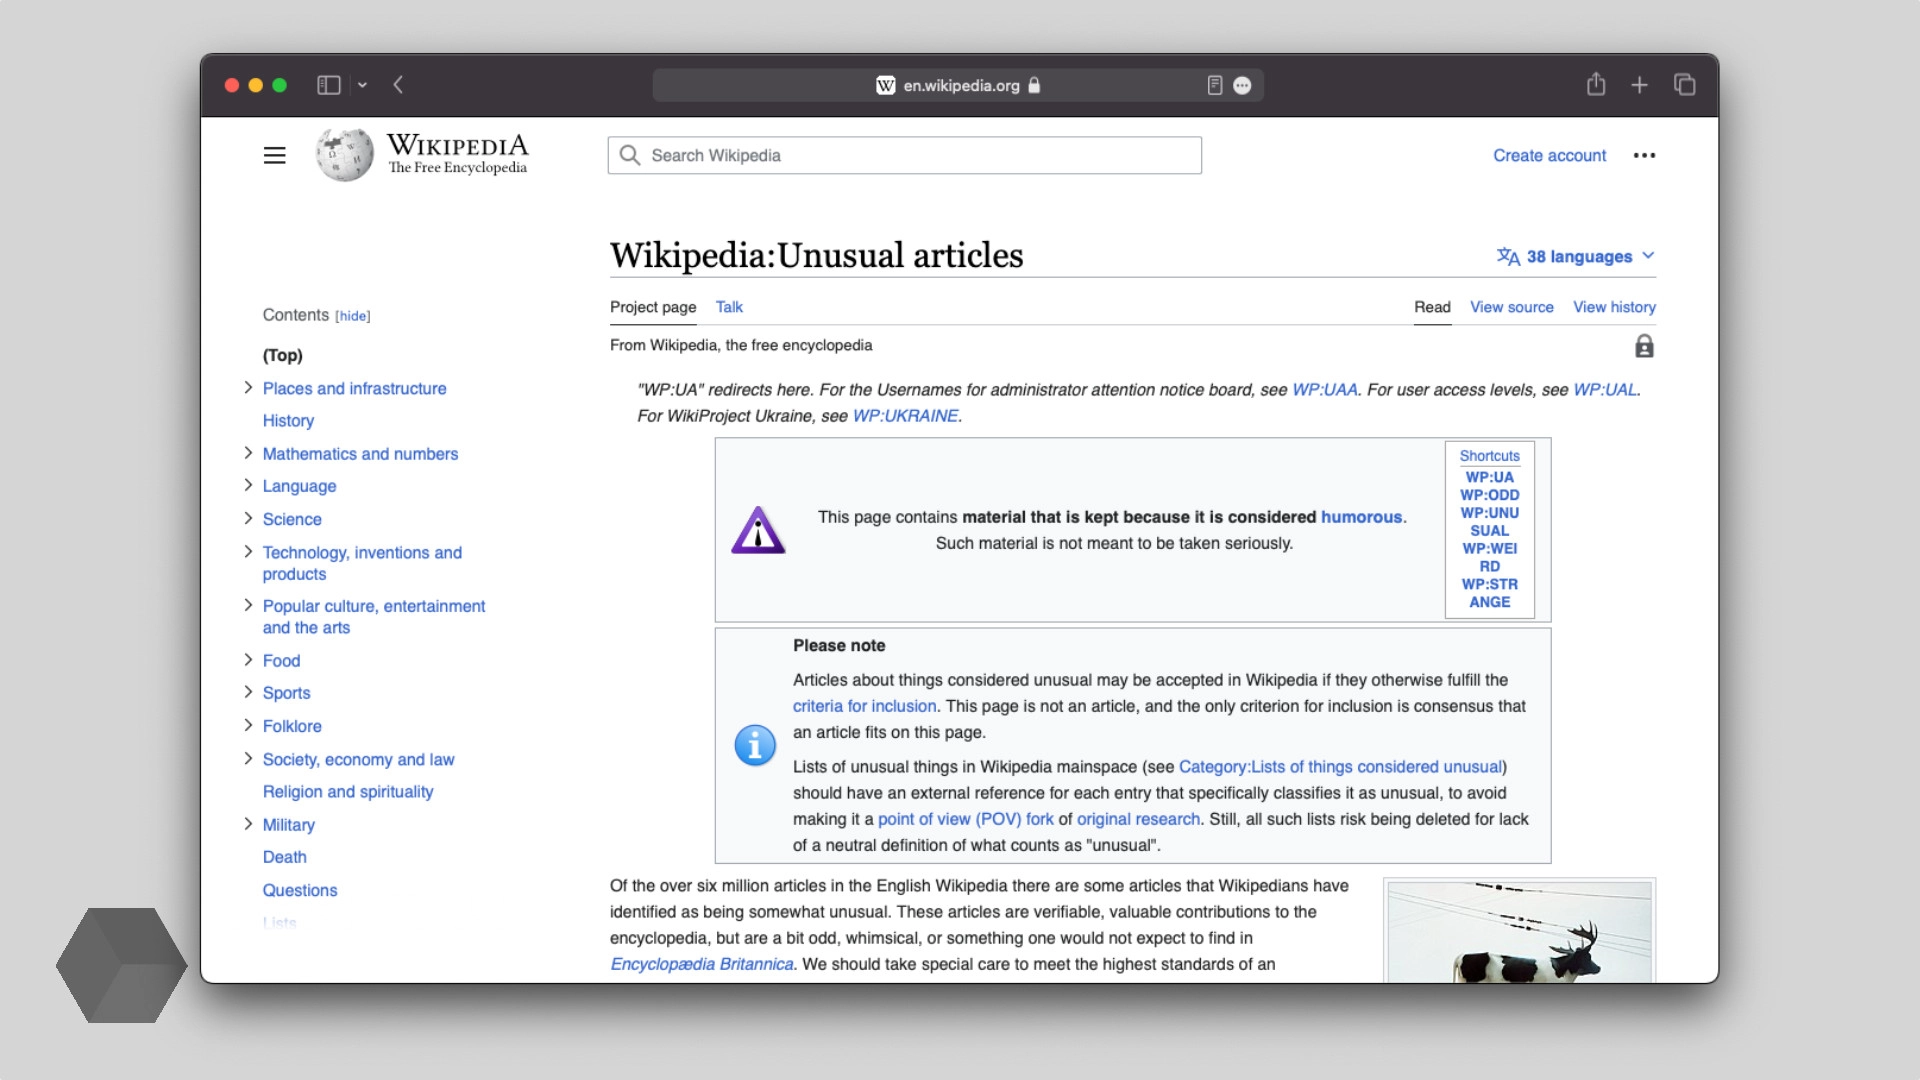1920x1080 pixels.
Task: Toggle the Safari sidebar button
Action: pos(329,85)
